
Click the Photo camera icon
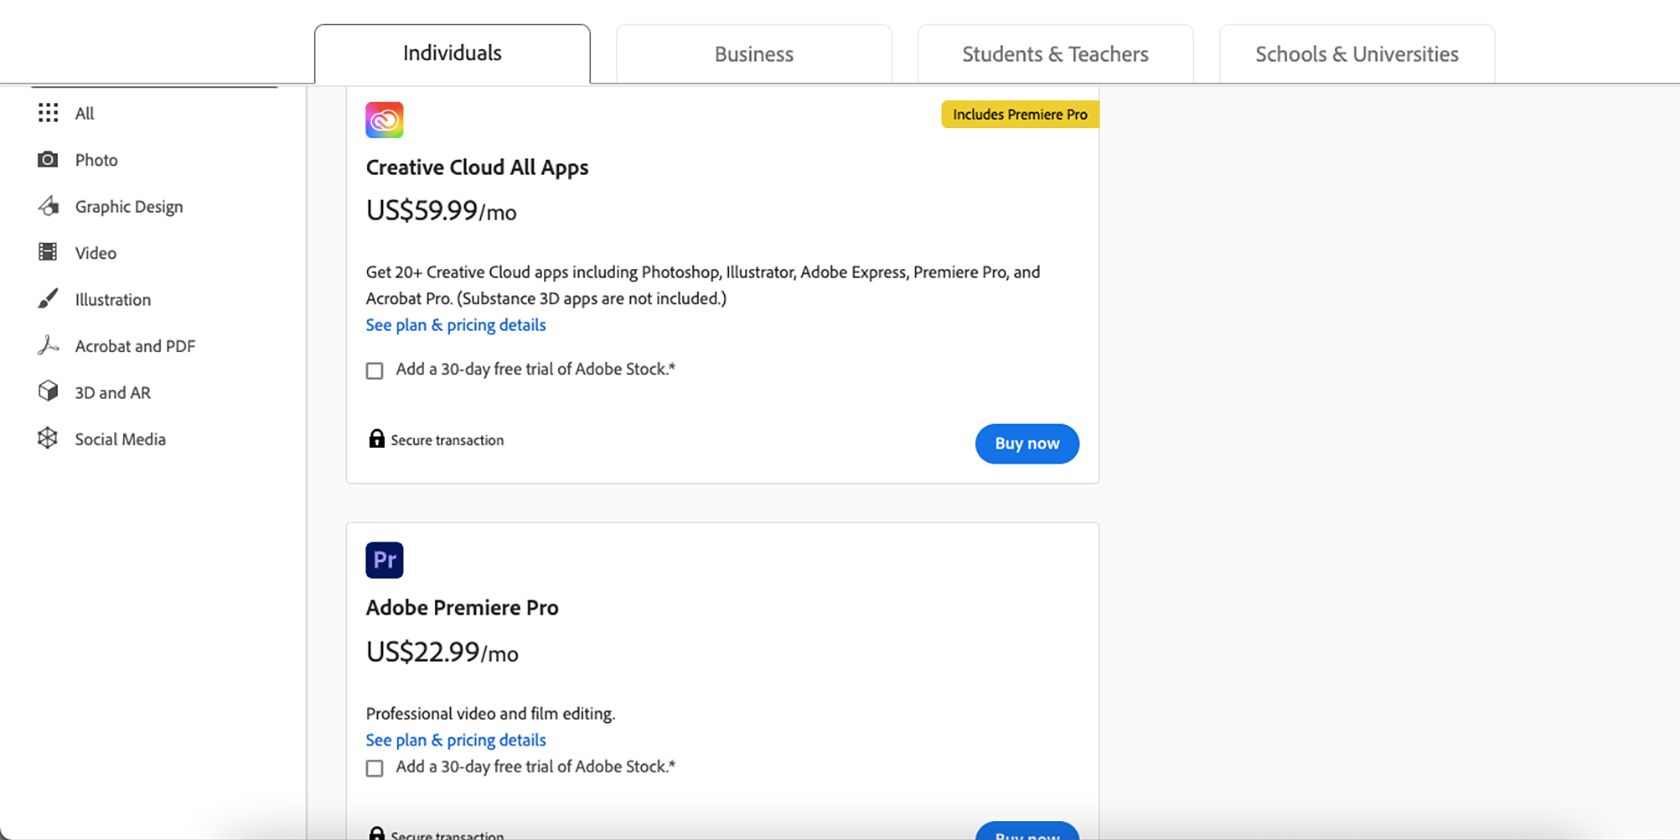pyautogui.click(x=48, y=160)
